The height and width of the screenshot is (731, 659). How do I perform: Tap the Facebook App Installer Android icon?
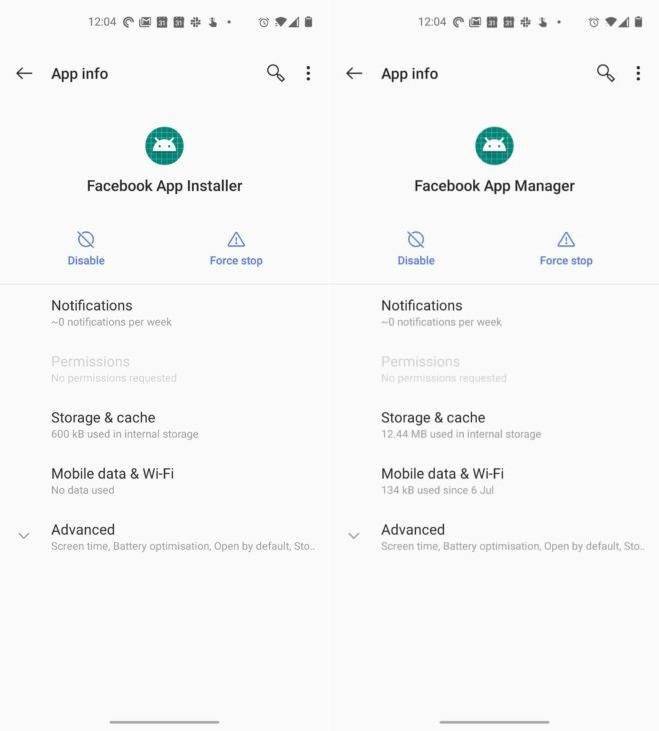[165, 146]
